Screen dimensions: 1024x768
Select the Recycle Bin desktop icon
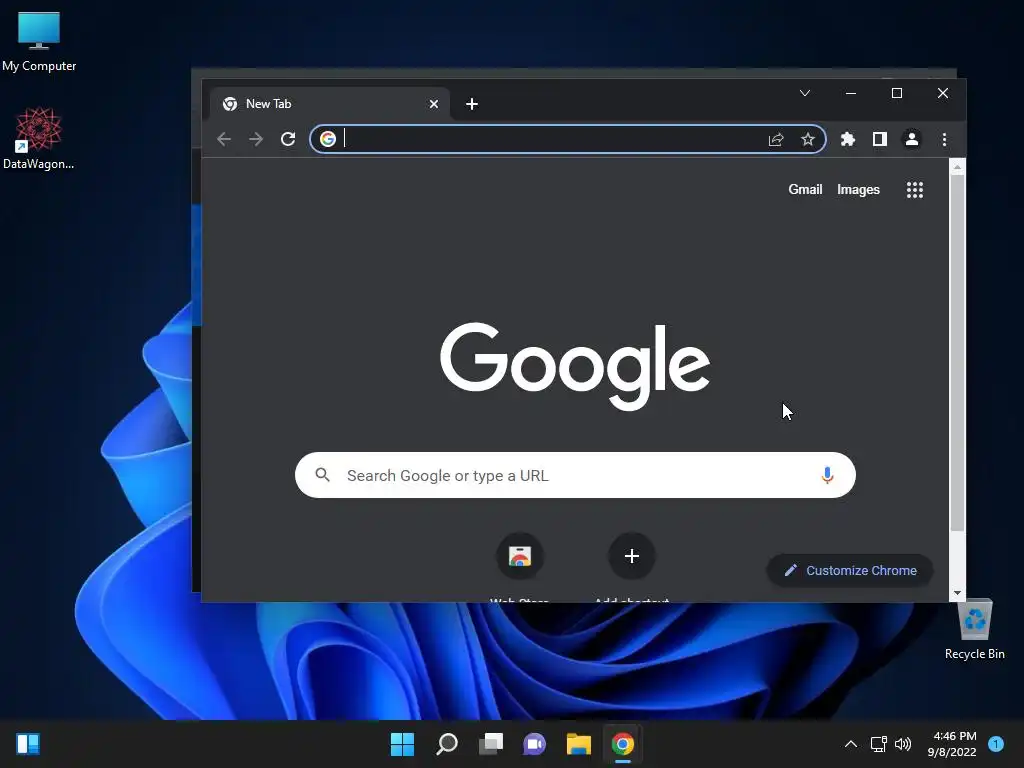pos(974,629)
